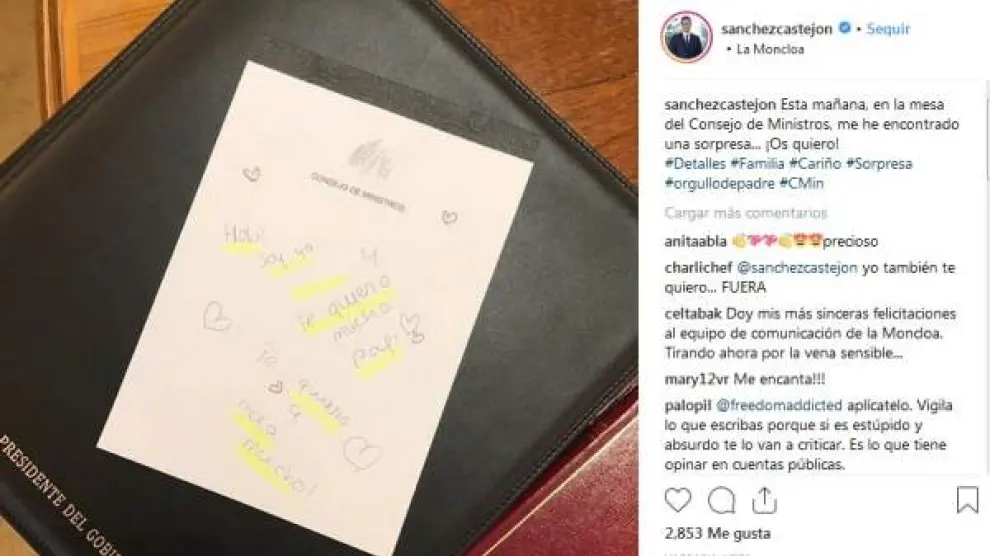Follow the account via Seguir

888,28
